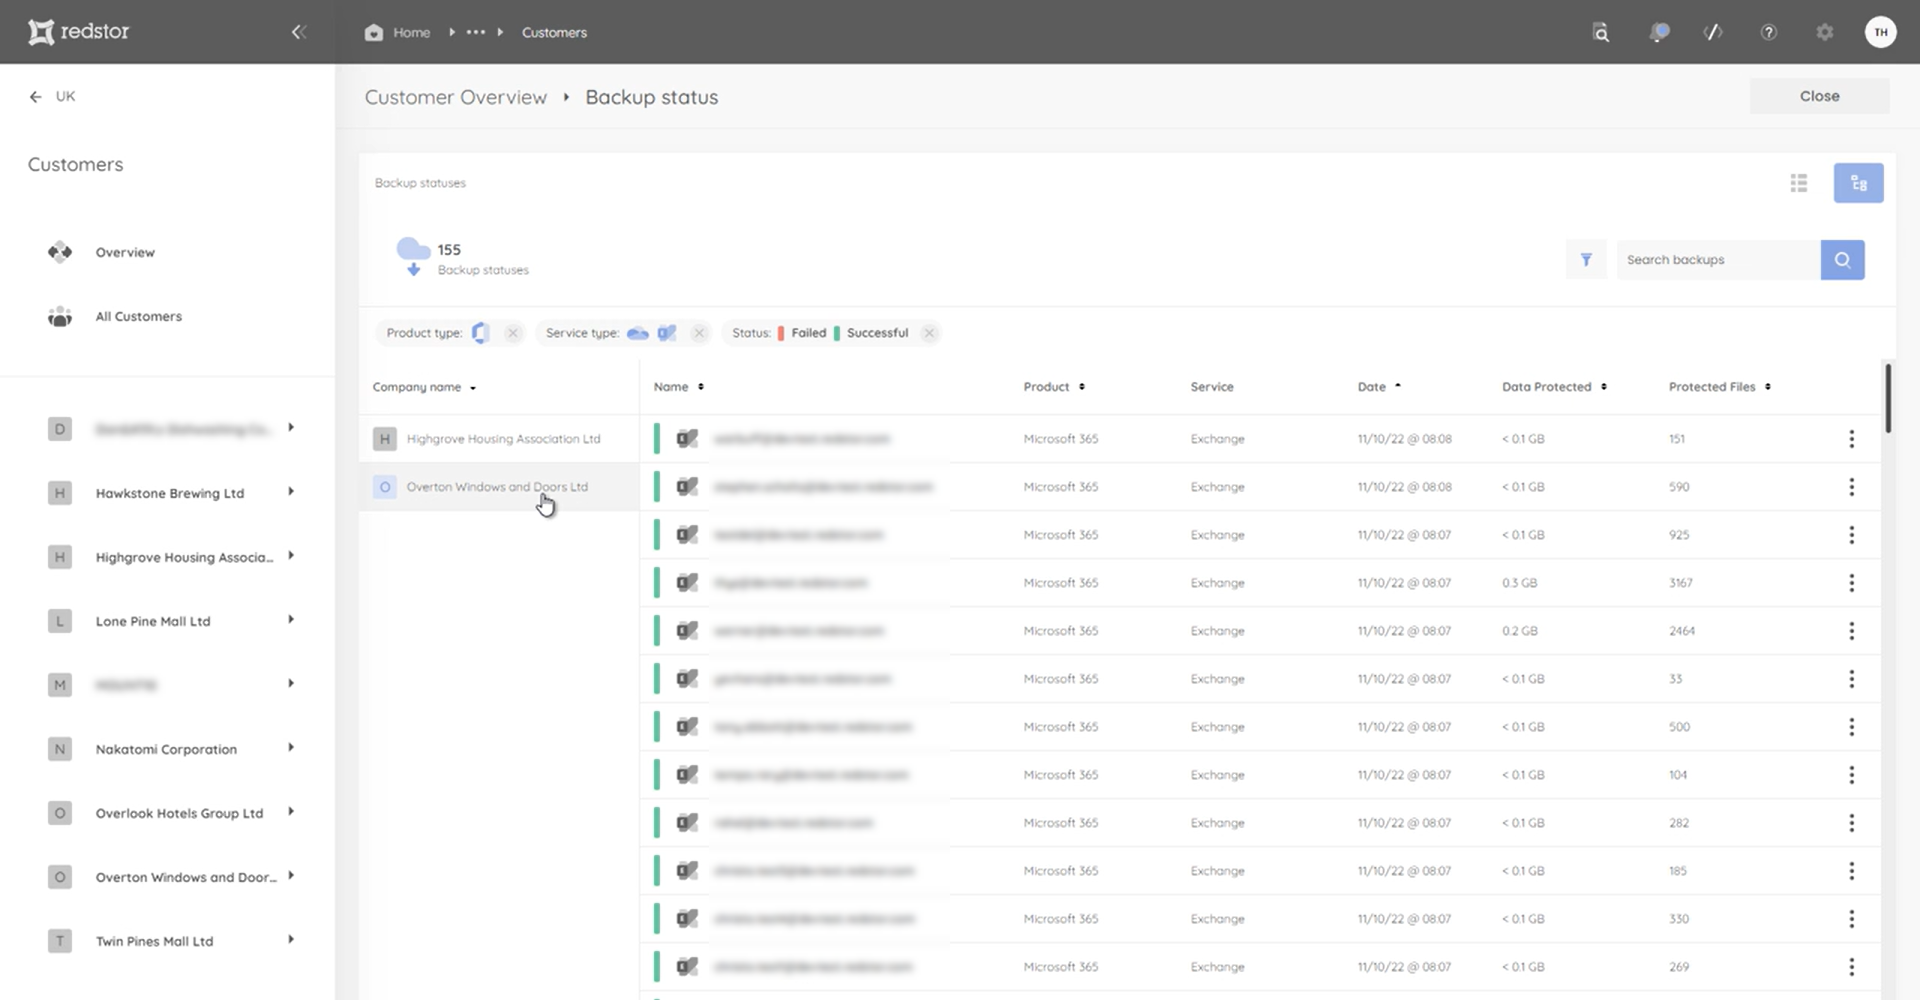This screenshot has width=1922, height=1000.
Task: Remove the Product type filter
Action: pos(513,333)
